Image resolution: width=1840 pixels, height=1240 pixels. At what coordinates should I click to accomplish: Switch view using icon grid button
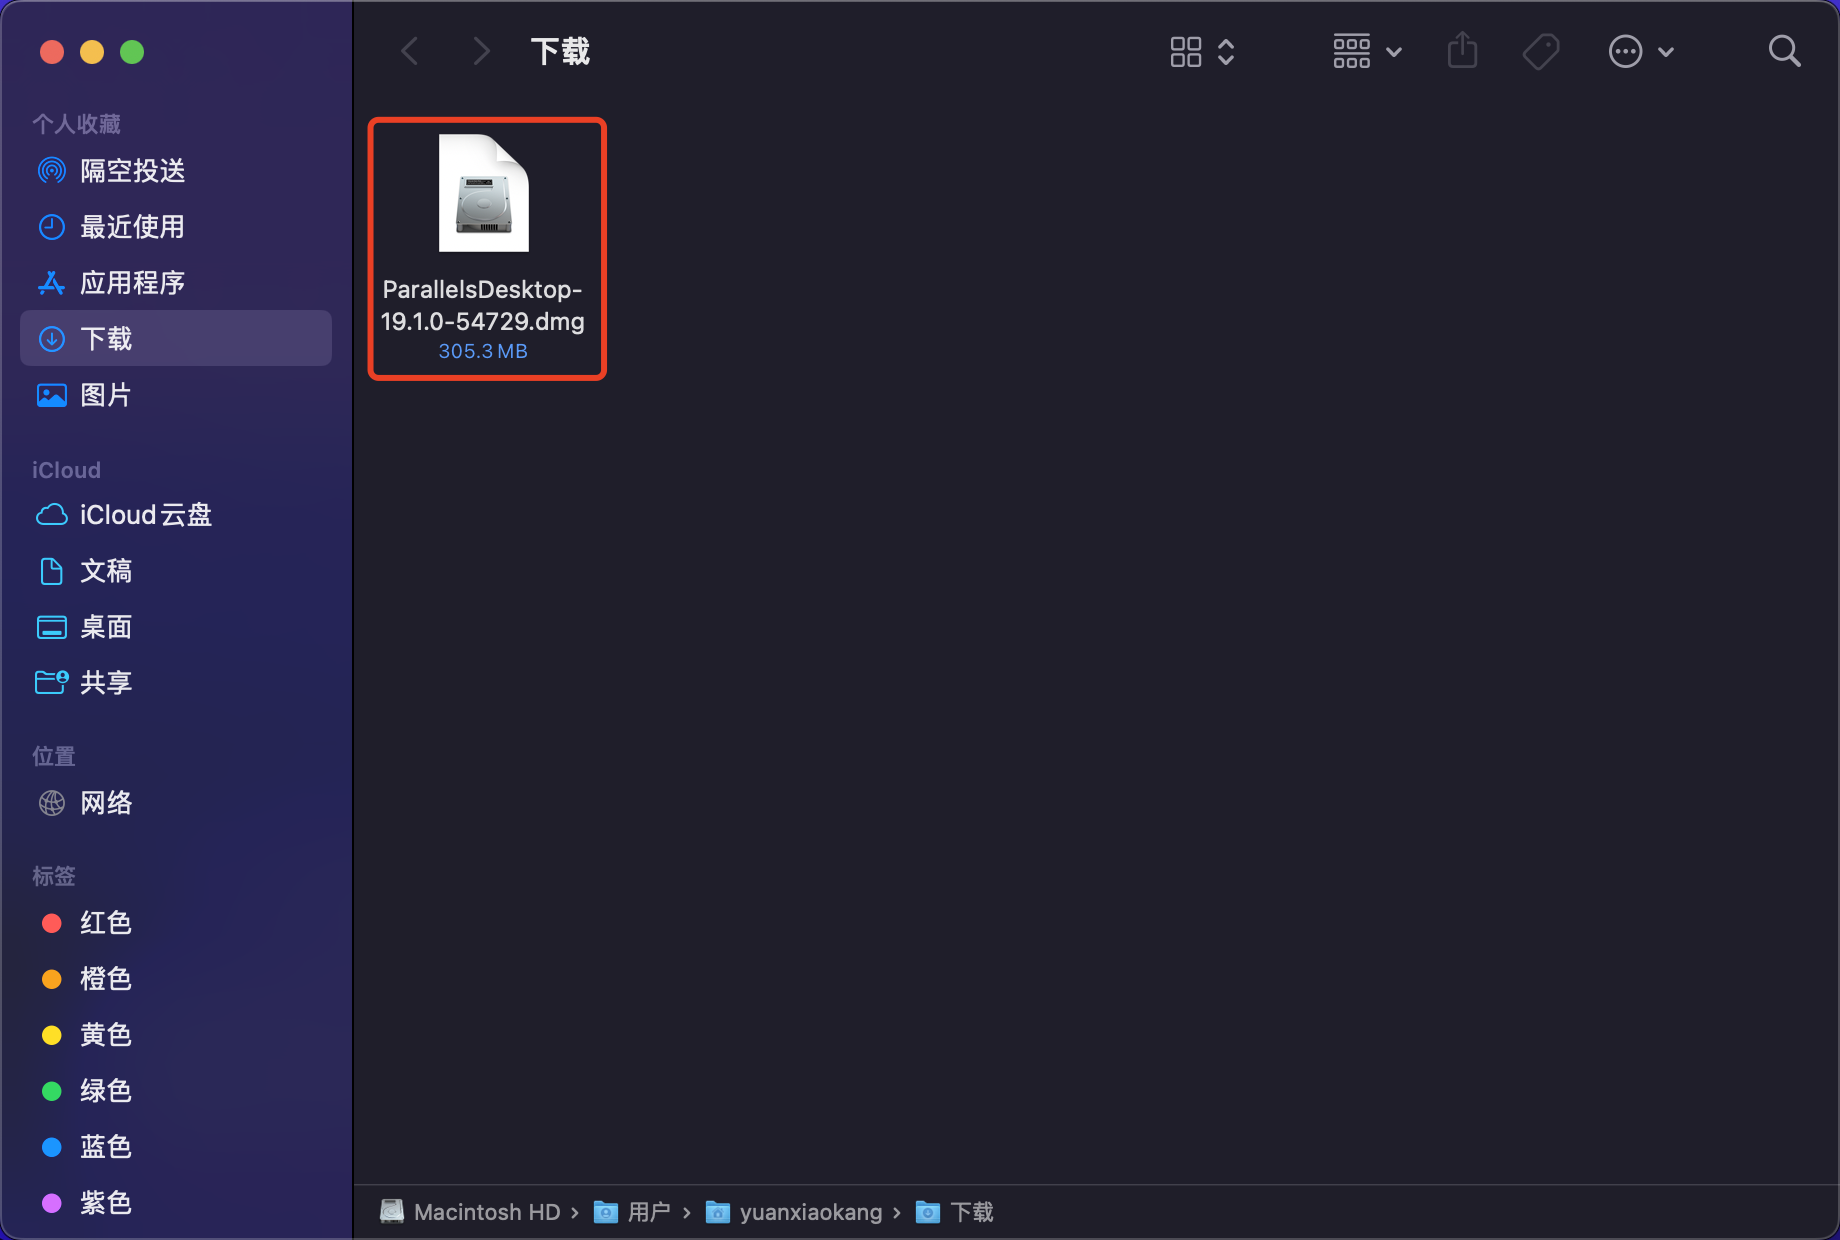pos(1186,52)
